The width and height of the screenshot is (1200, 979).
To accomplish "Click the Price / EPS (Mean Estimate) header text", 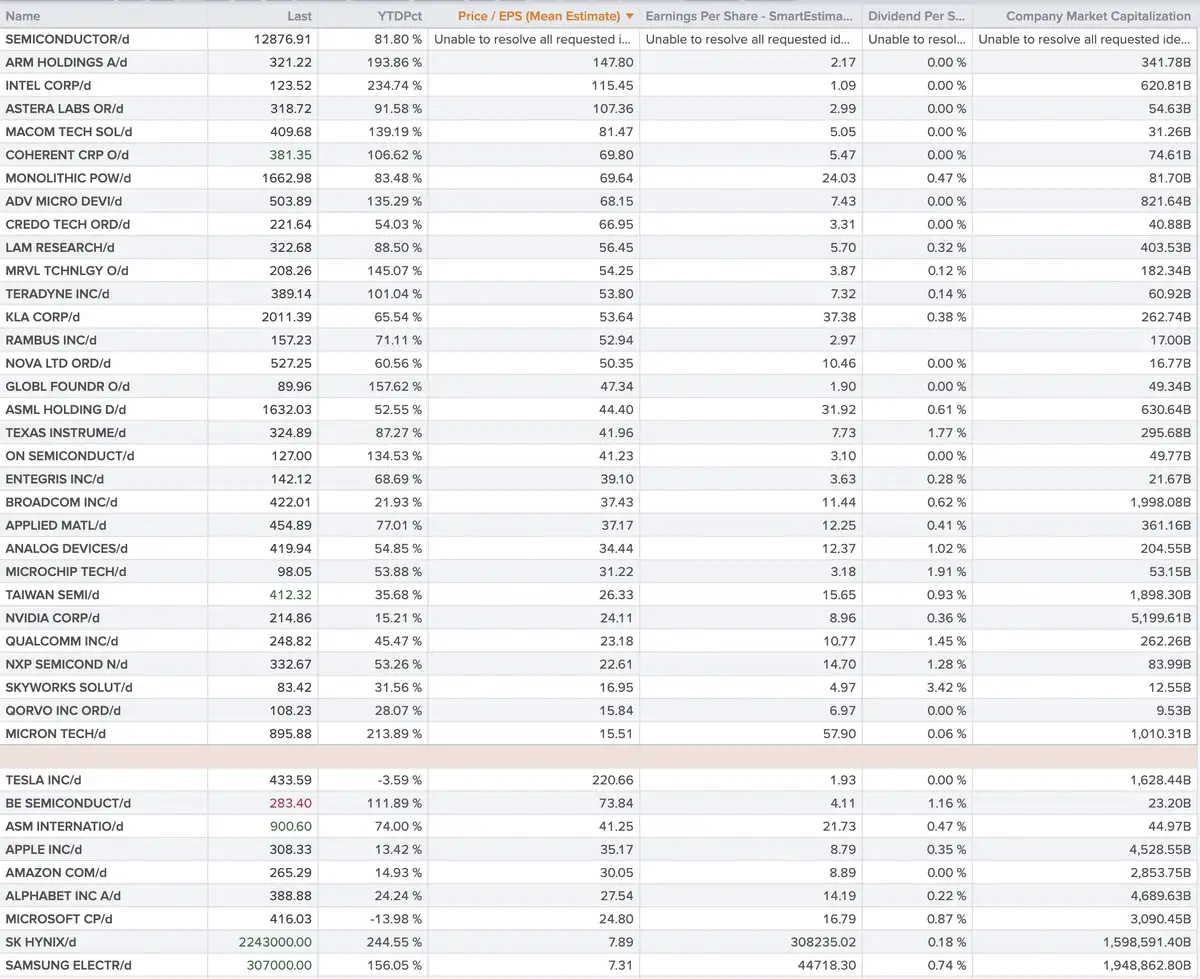I will (538, 16).
